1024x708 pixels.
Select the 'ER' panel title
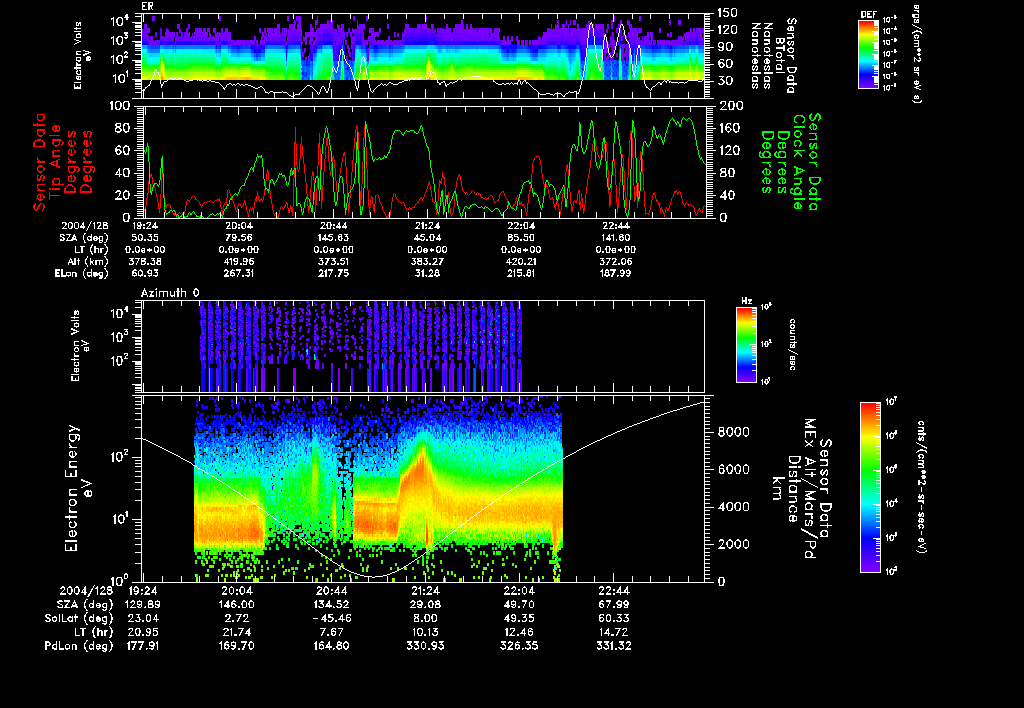pyautogui.click(x=147, y=7)
